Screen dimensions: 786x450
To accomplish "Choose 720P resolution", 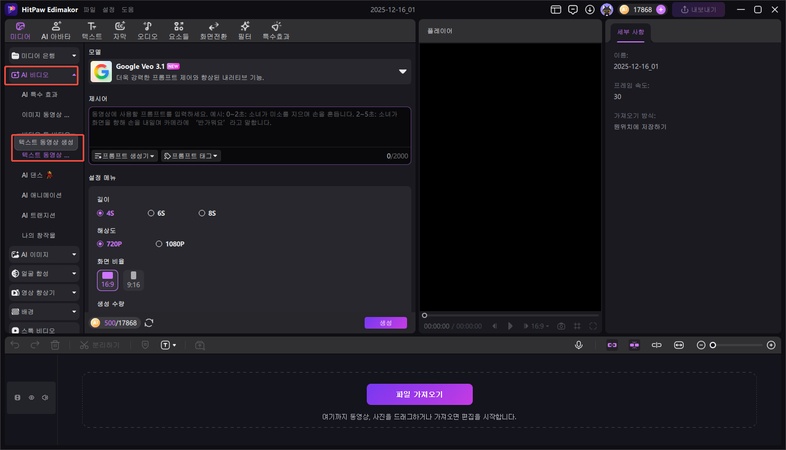I will click(x=109, y=244).
